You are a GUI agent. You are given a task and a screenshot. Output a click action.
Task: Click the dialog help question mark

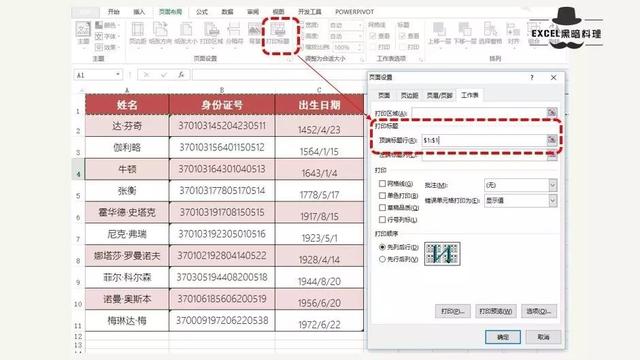(x=532, y=77)
